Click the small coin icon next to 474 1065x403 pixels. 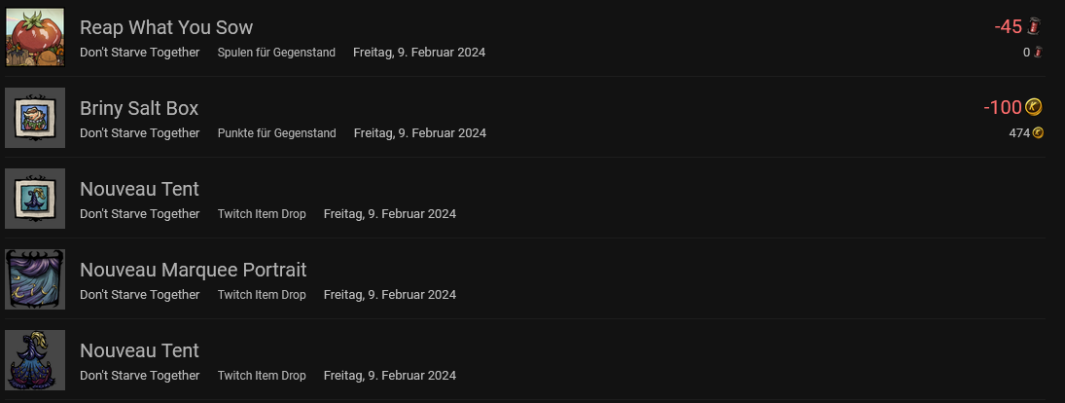coord(1038,133)
